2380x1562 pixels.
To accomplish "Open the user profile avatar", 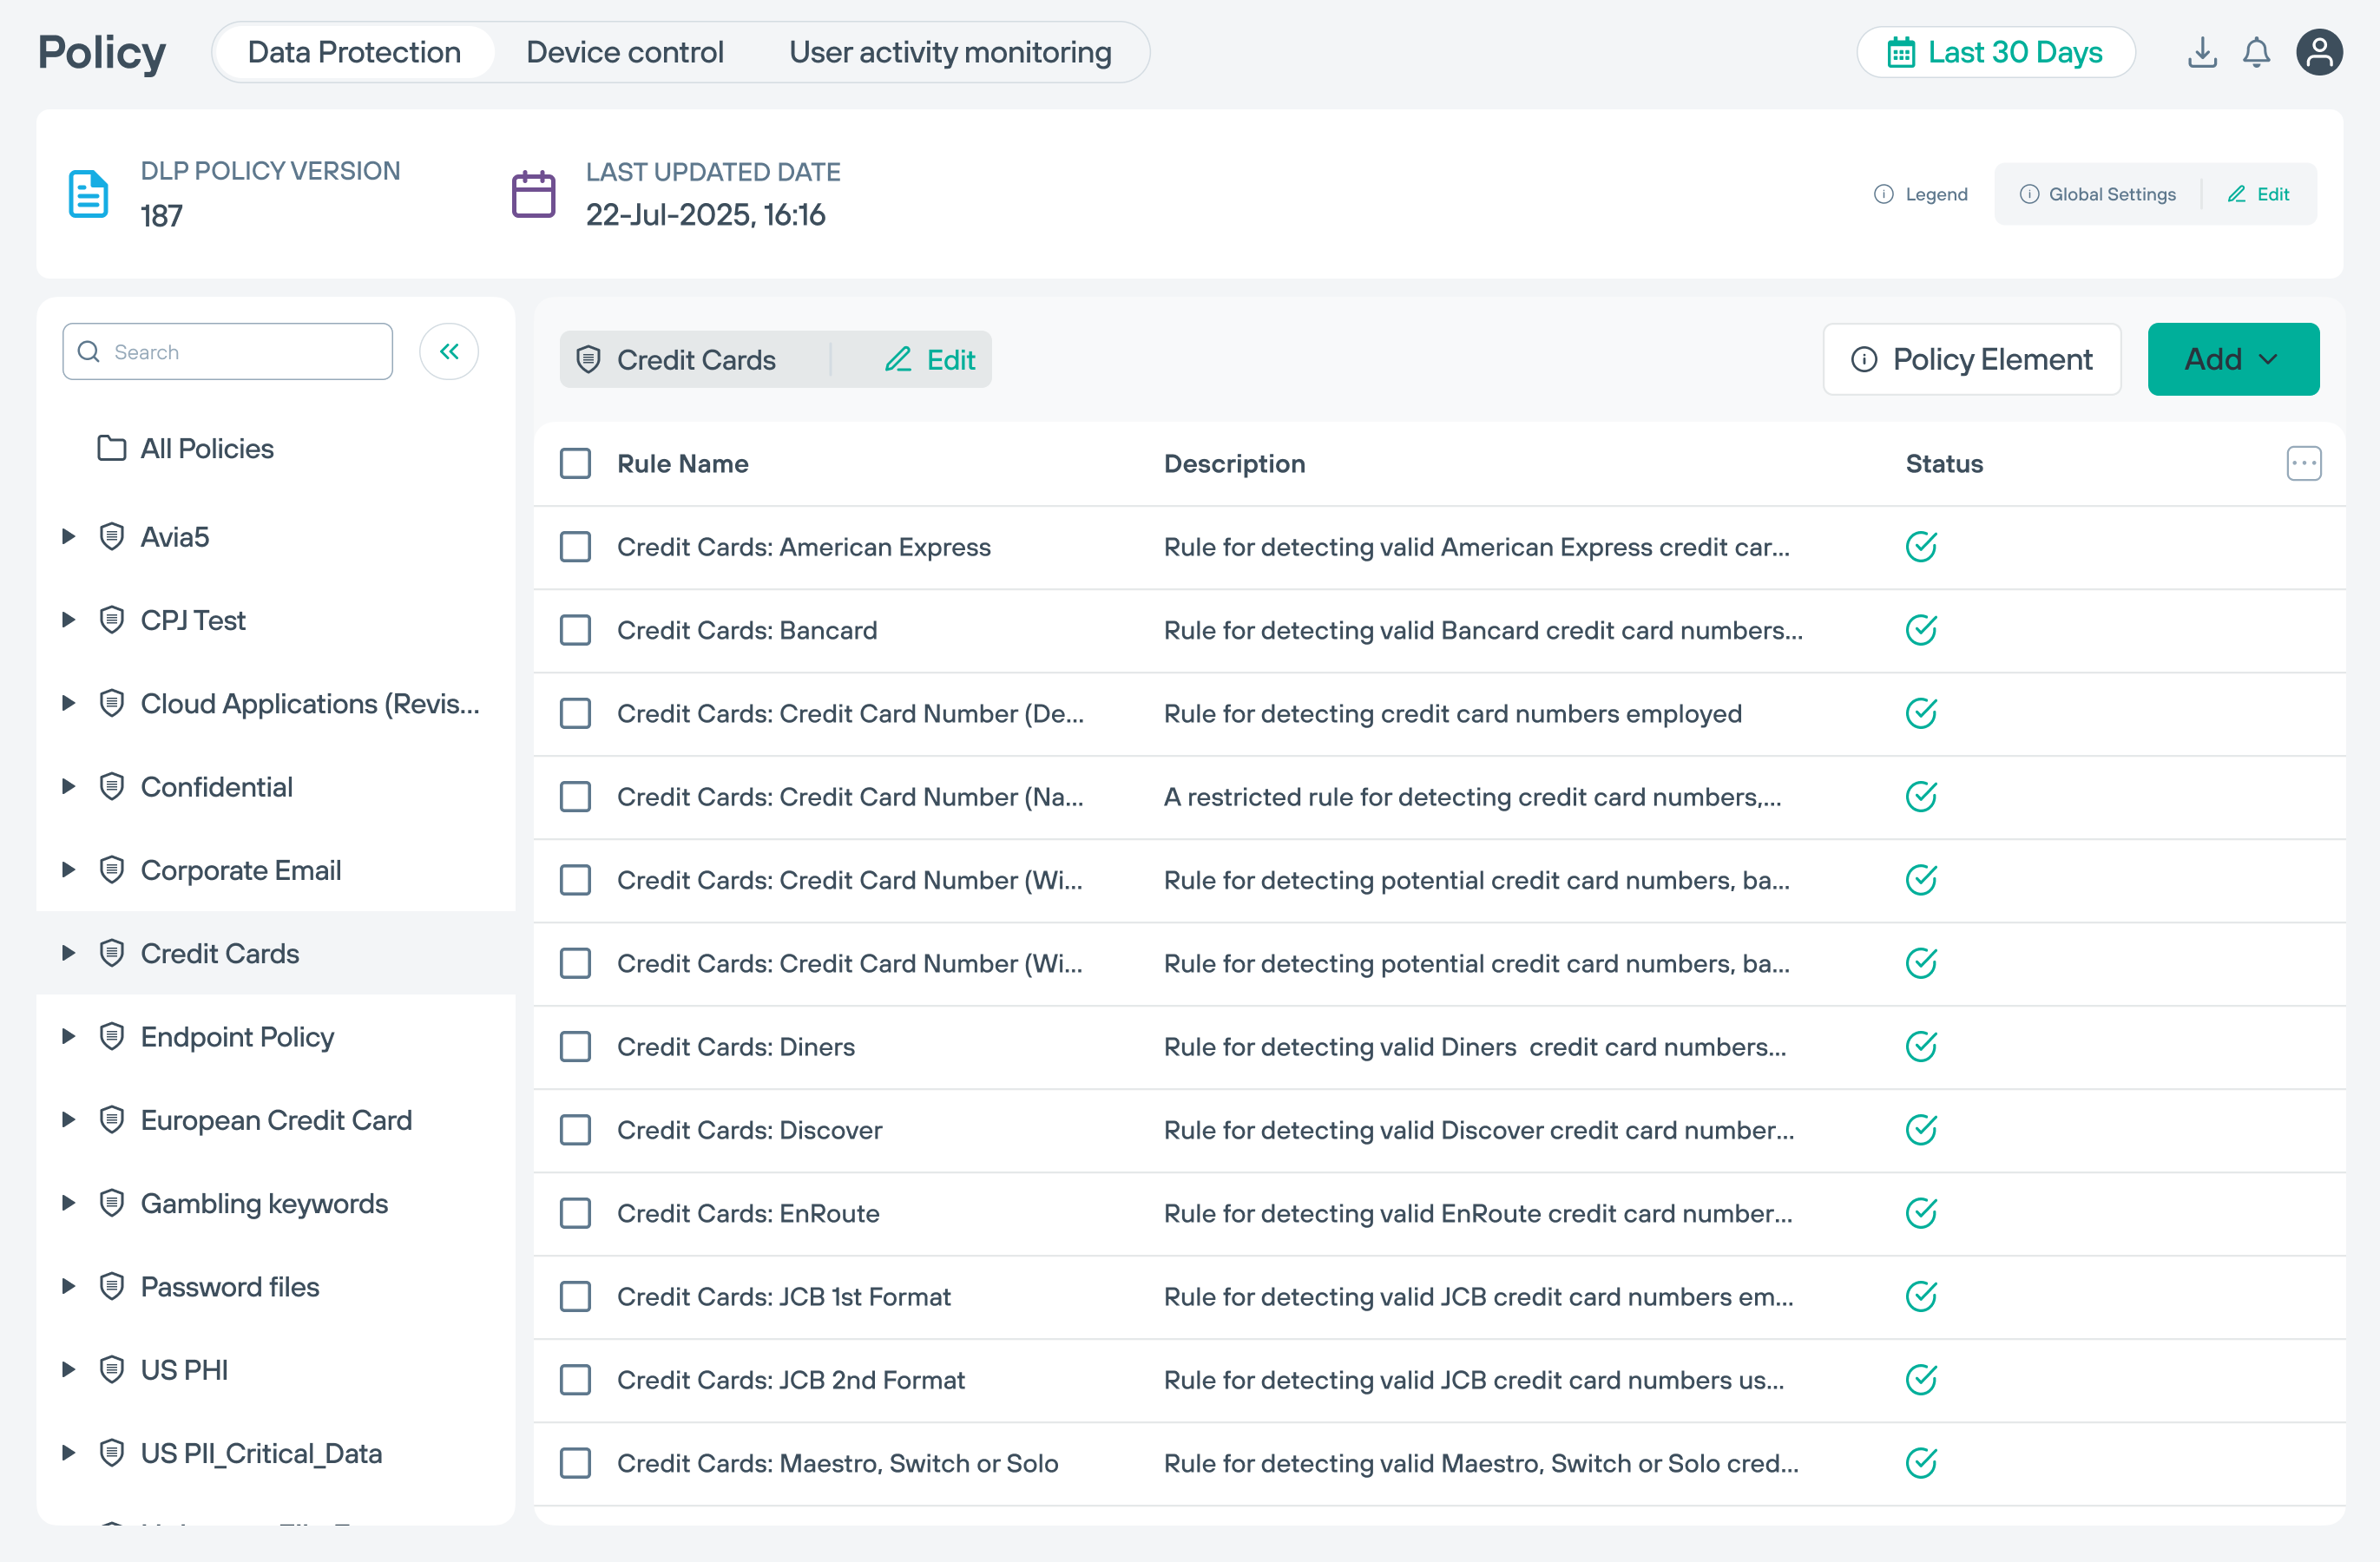I will (2318, 52).
